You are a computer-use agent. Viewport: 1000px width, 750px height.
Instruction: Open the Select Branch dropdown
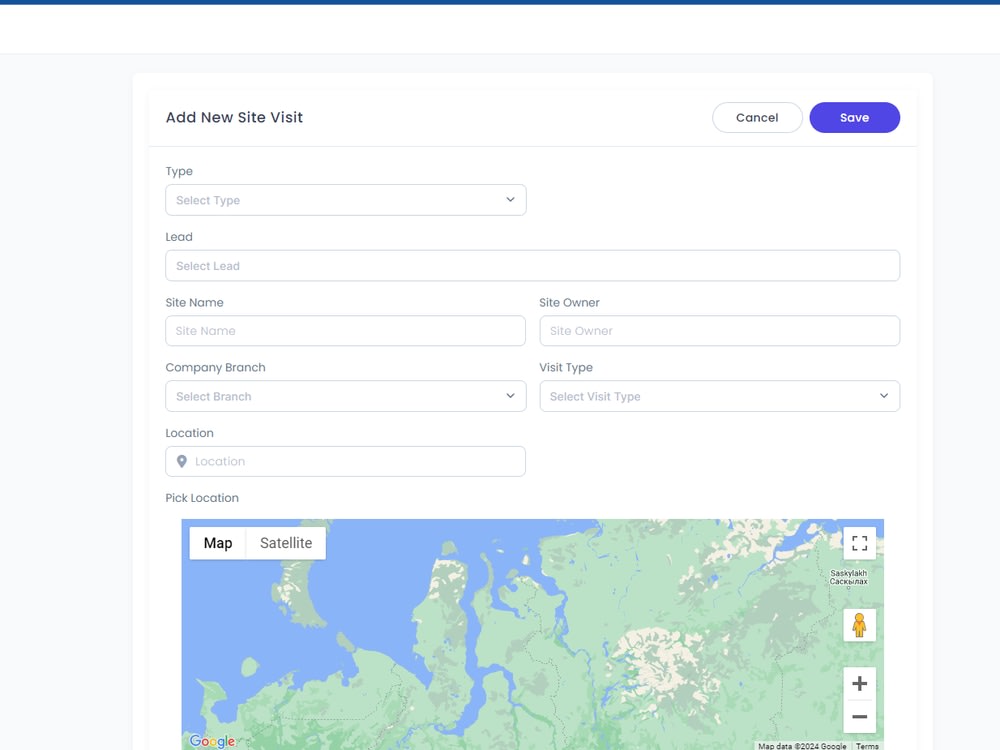pos(346,396)
